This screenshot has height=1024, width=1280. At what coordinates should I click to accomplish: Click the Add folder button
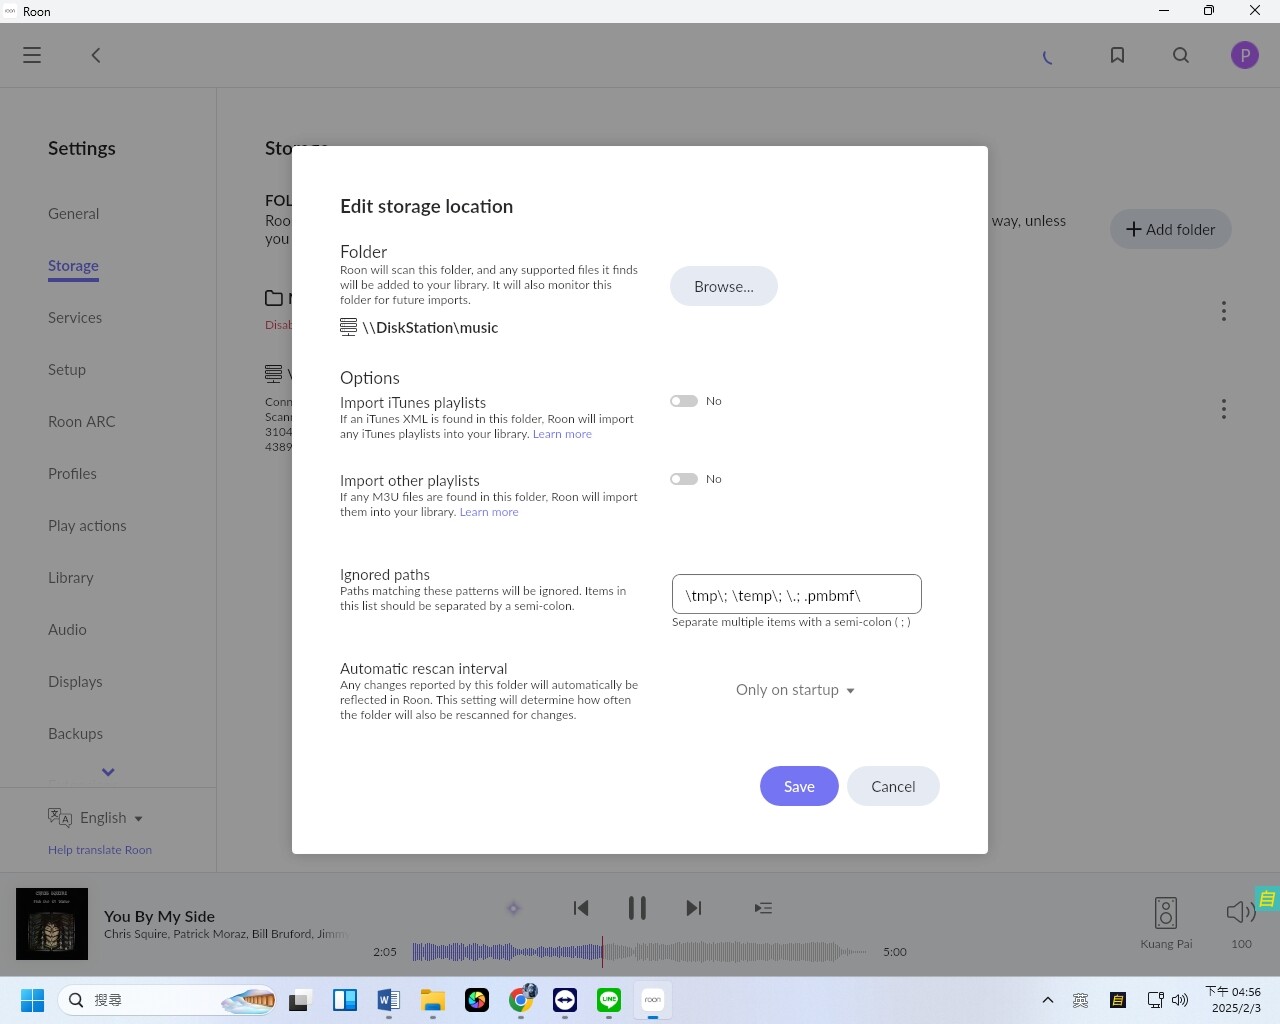[1171, 229]
